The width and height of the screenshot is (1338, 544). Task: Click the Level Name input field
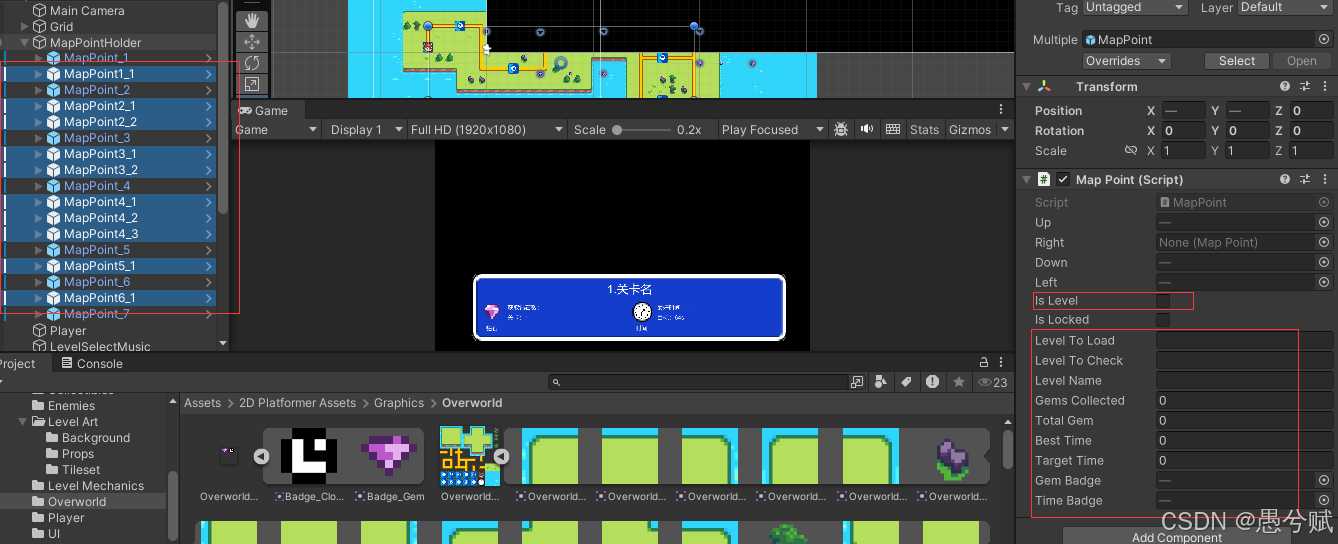click(1244, 381)
